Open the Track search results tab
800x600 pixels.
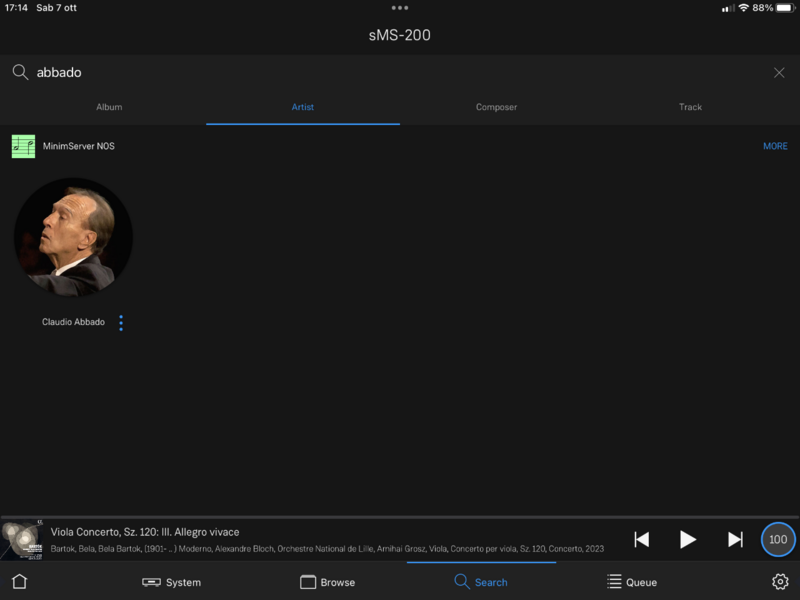pyautogui.click(x=689, y=107)
